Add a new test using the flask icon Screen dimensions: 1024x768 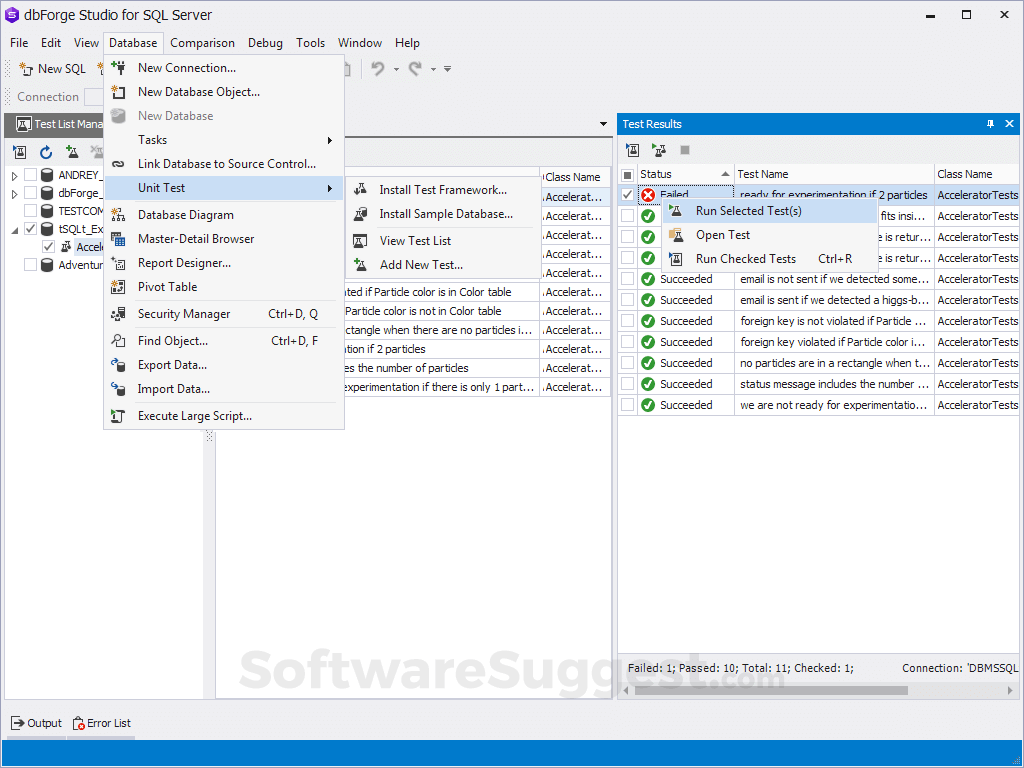pyautogui.click(x=72, y=152)
